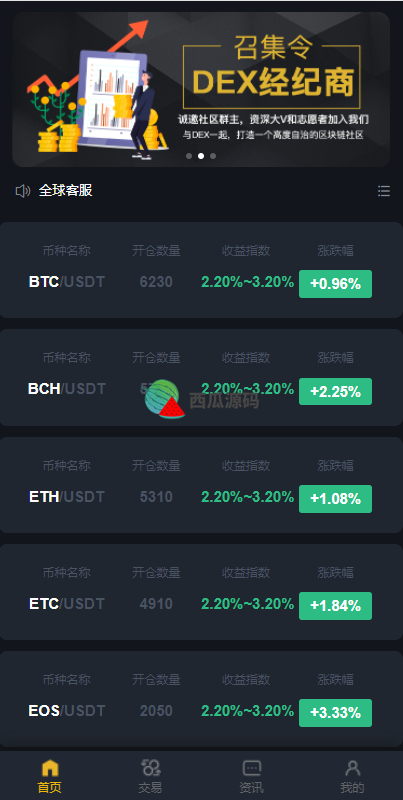Click the DEX经纪商 promo banner

coord(201,89)
